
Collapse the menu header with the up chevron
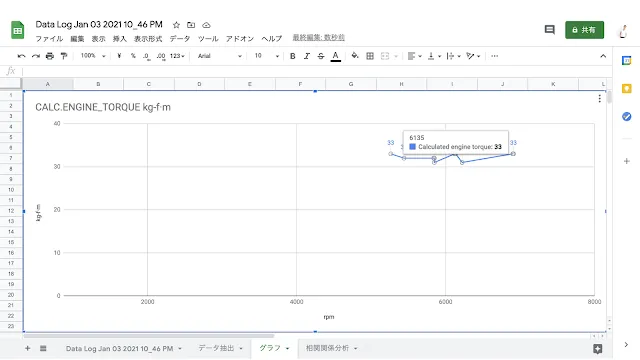click(603, 56)
